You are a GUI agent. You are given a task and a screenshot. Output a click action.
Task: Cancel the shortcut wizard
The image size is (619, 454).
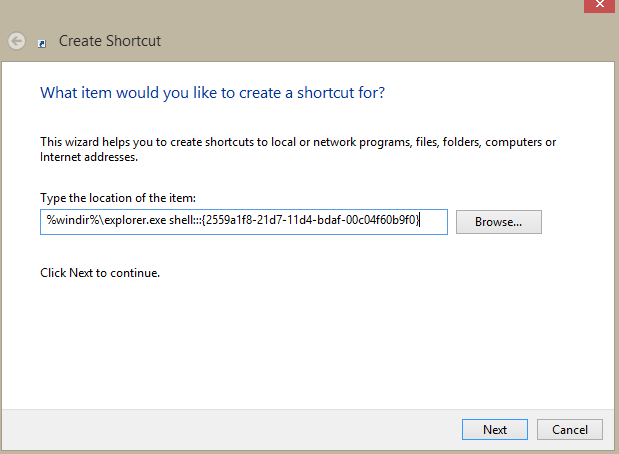(x=570, y=430)
